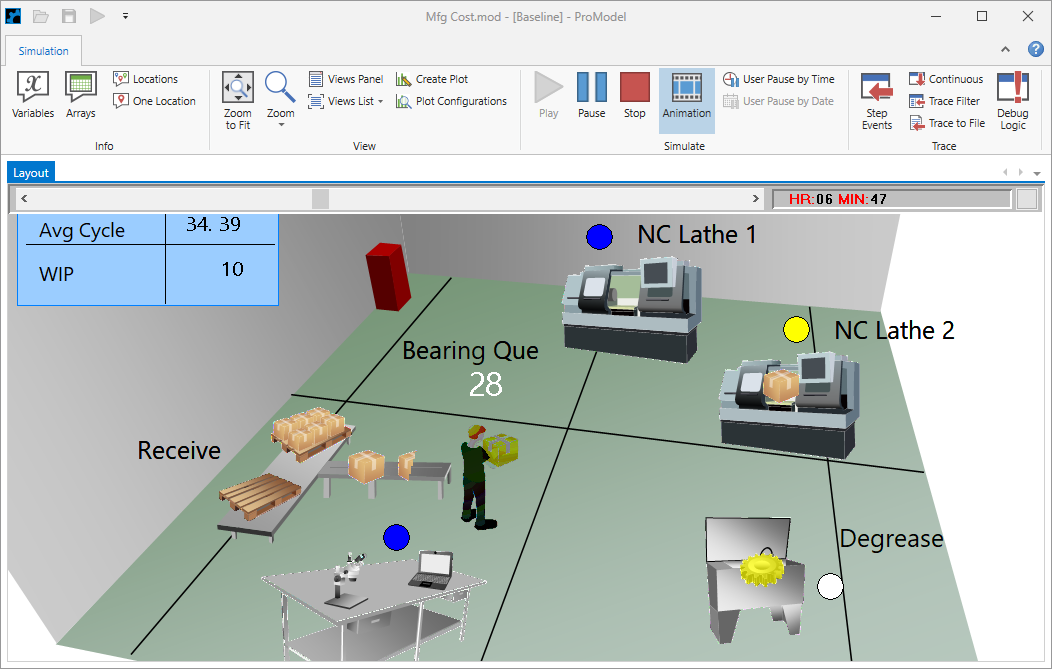
Task: Click the horizontal layout scrollbar right arrow
Action: tap(756, 198)
